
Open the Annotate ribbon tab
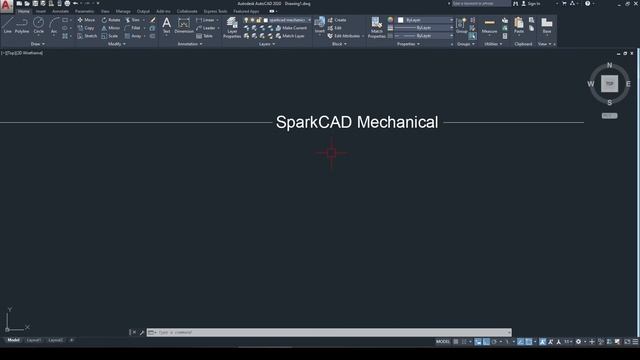60,11
